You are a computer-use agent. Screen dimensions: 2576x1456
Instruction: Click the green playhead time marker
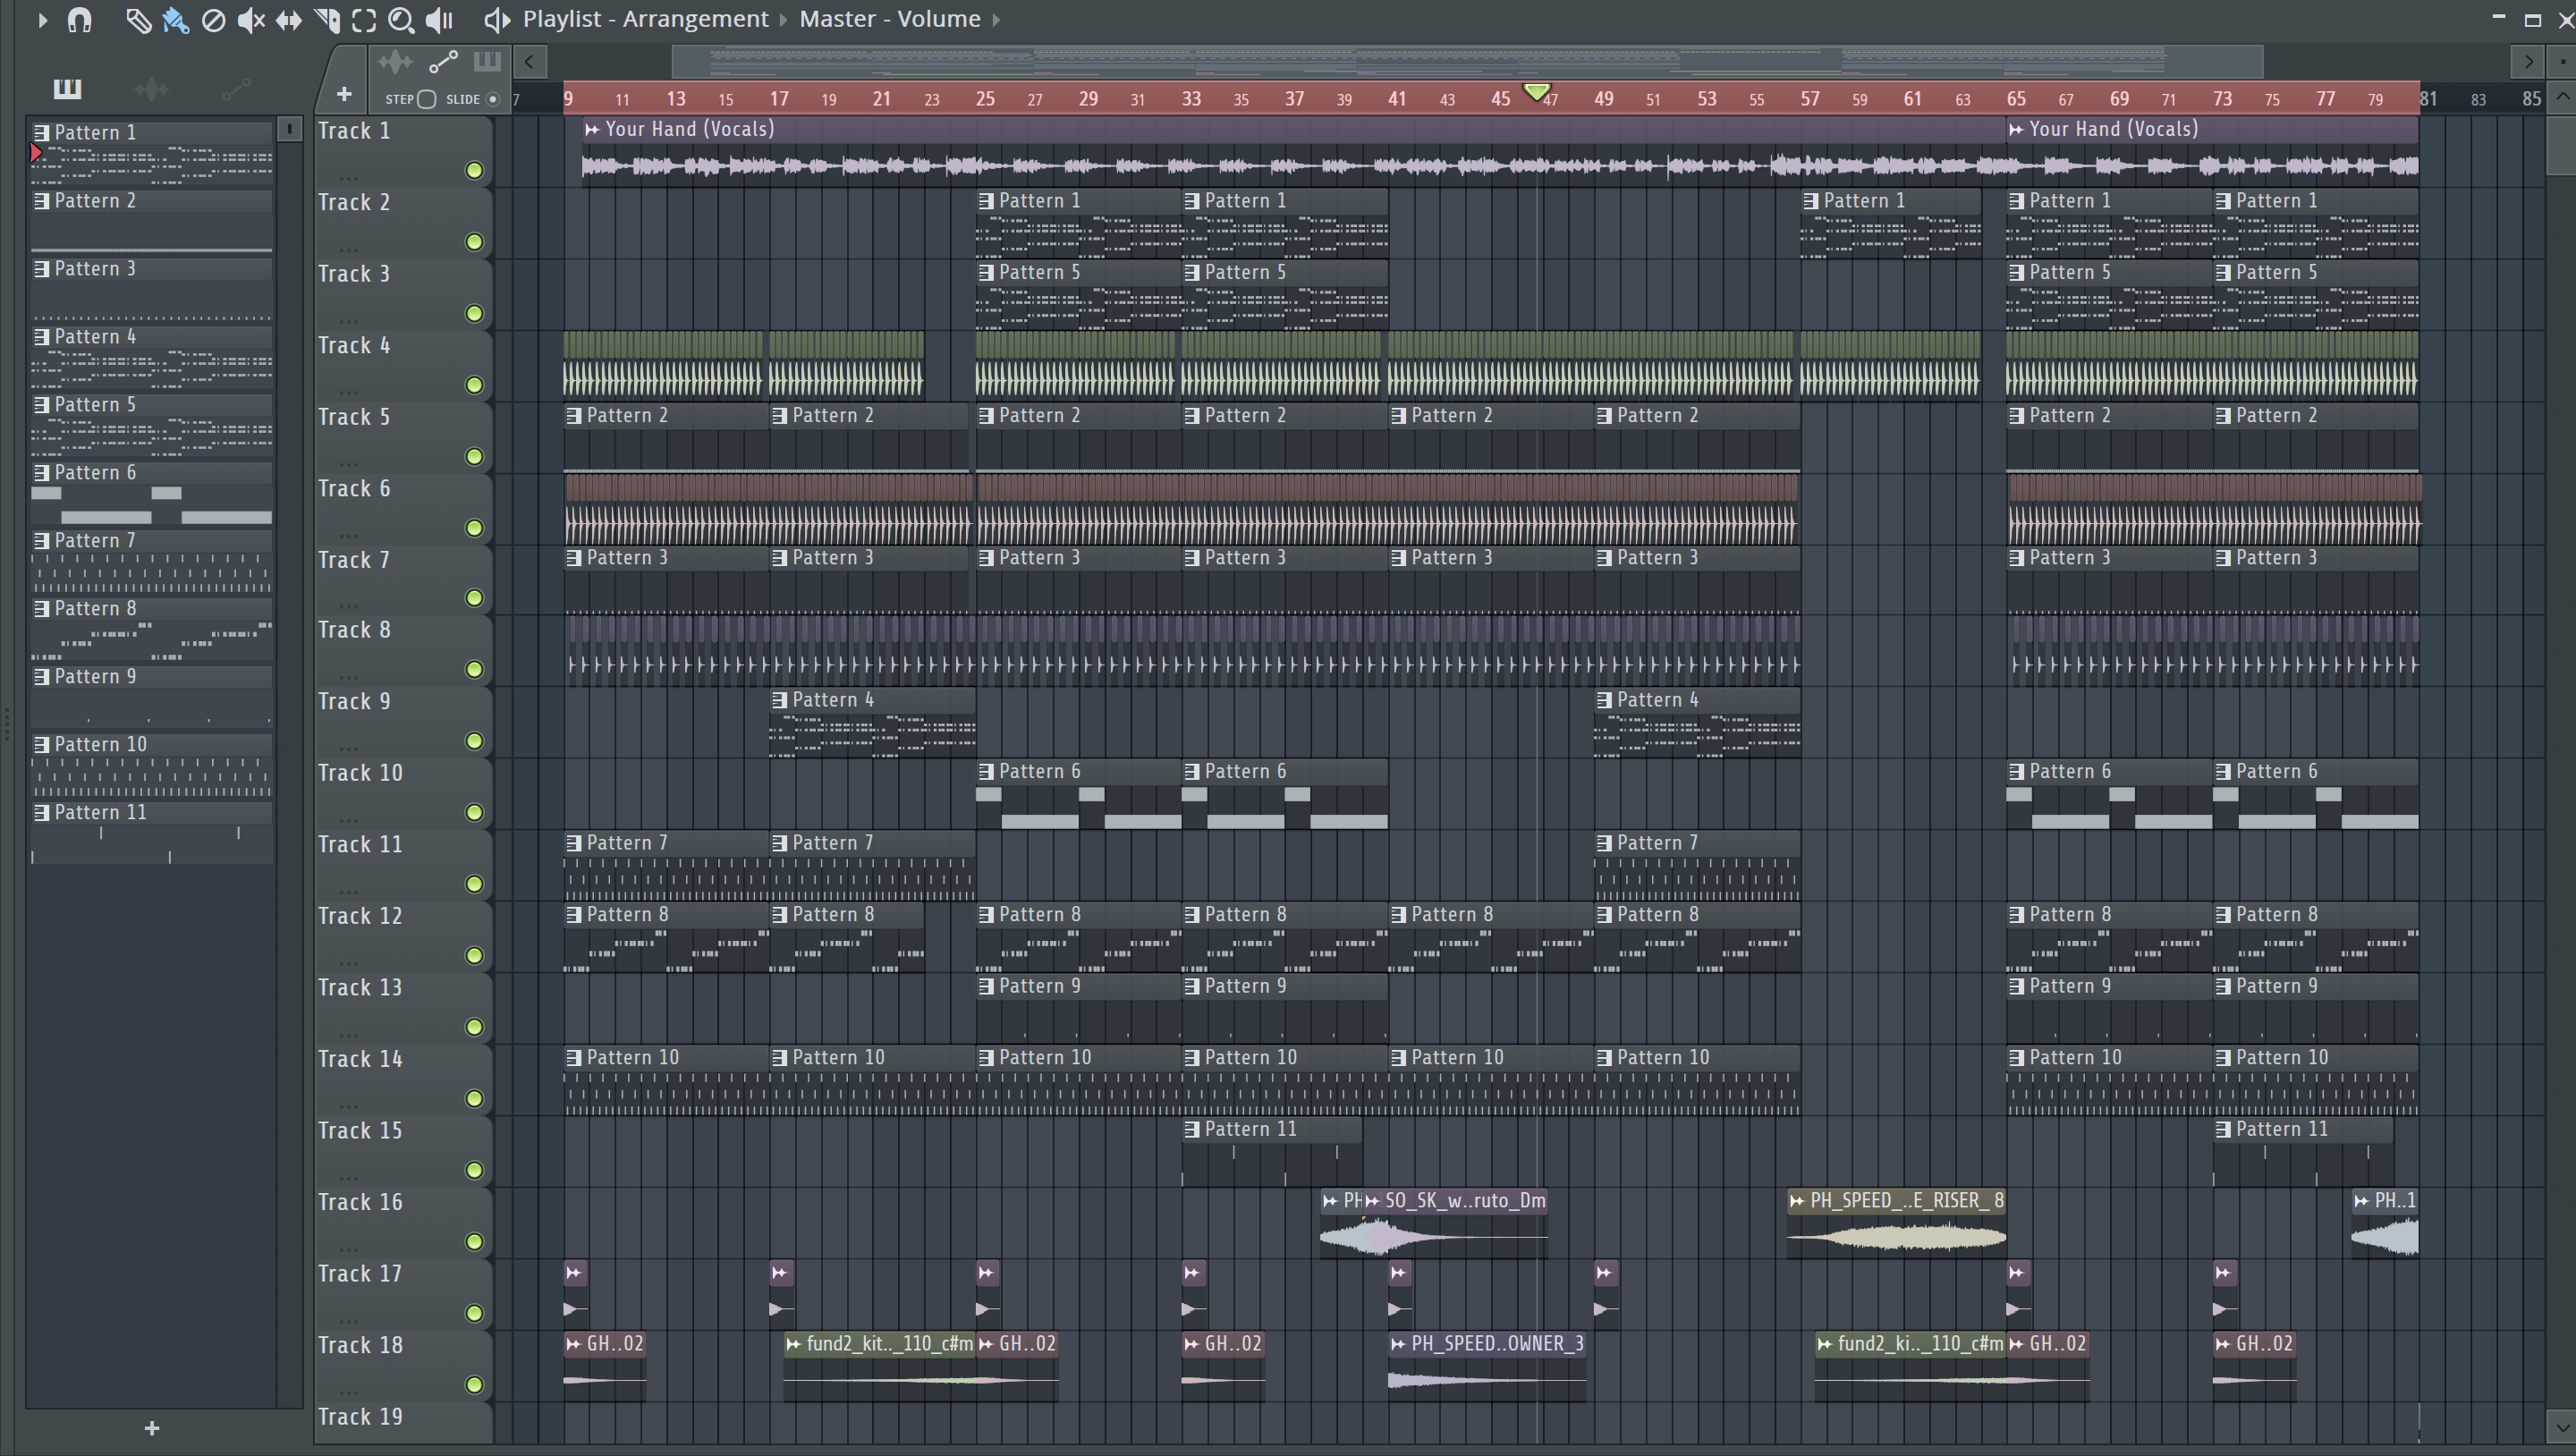[x=1536, y=92]
